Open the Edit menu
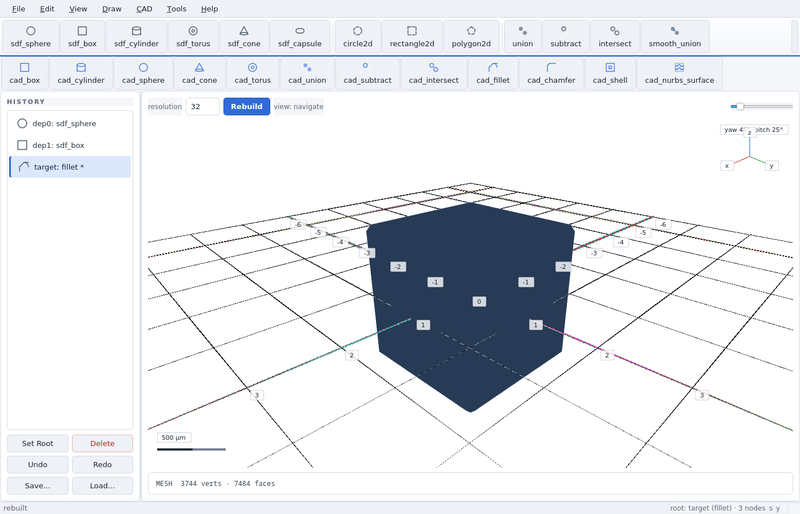The image size is (800, 514). click(47, 9)
